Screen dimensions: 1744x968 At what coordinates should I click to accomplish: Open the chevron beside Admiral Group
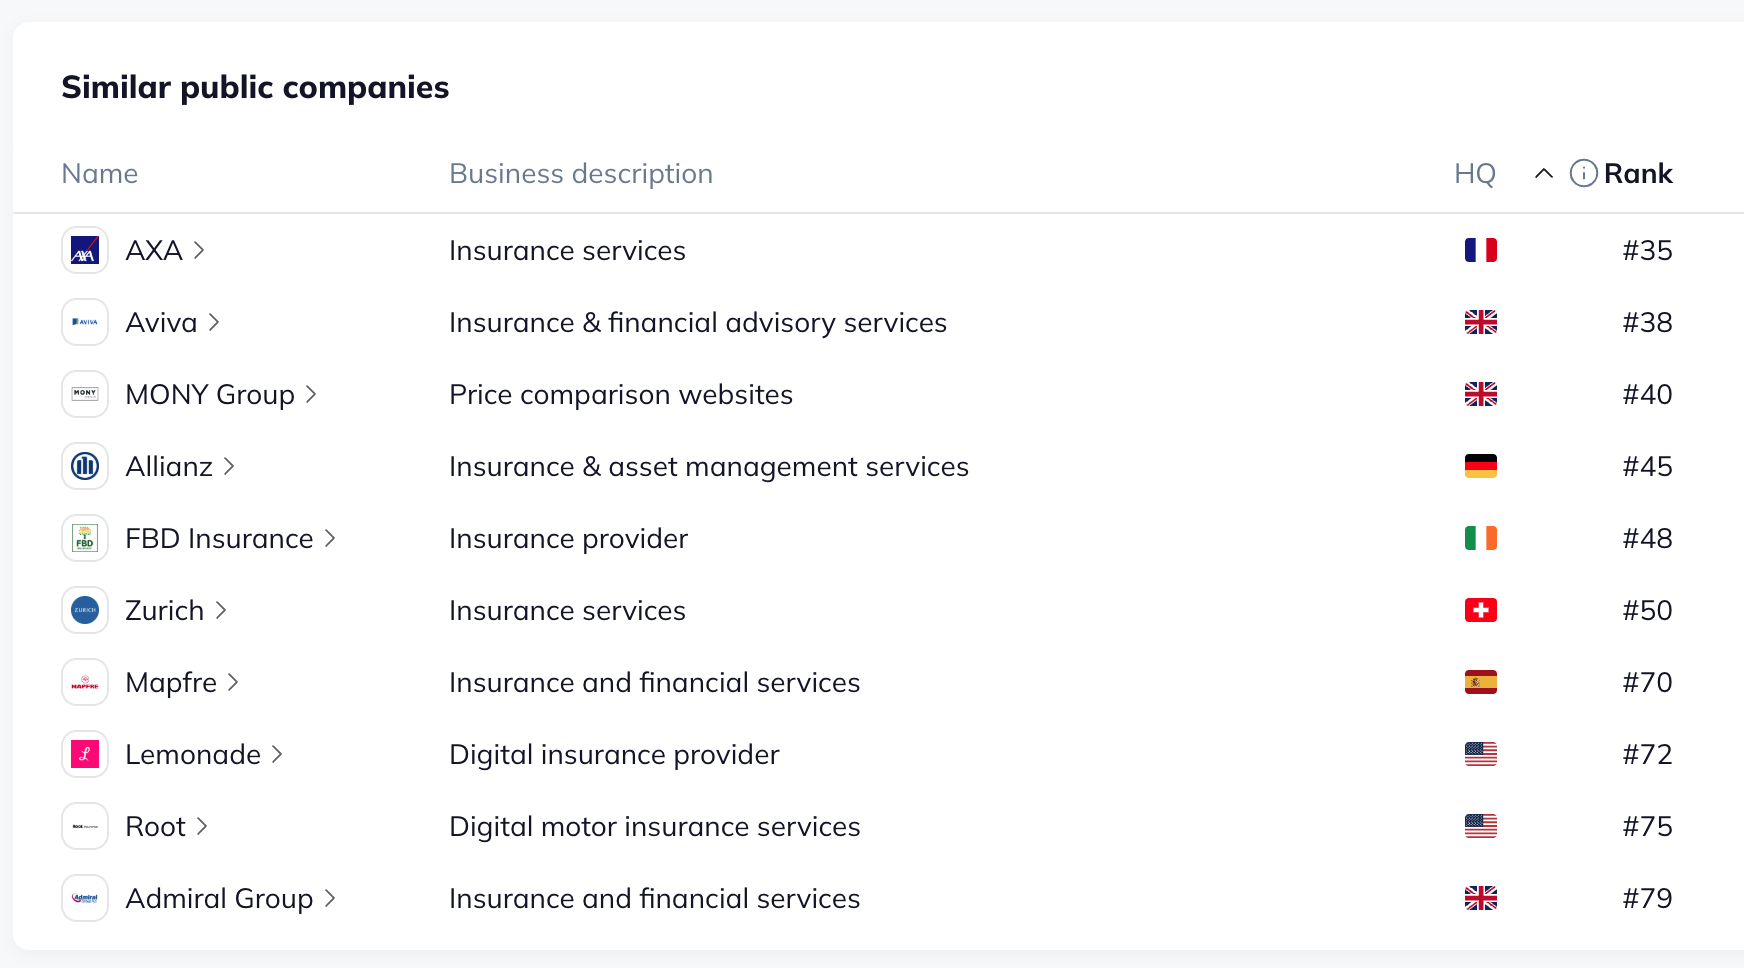pos(330,898)
